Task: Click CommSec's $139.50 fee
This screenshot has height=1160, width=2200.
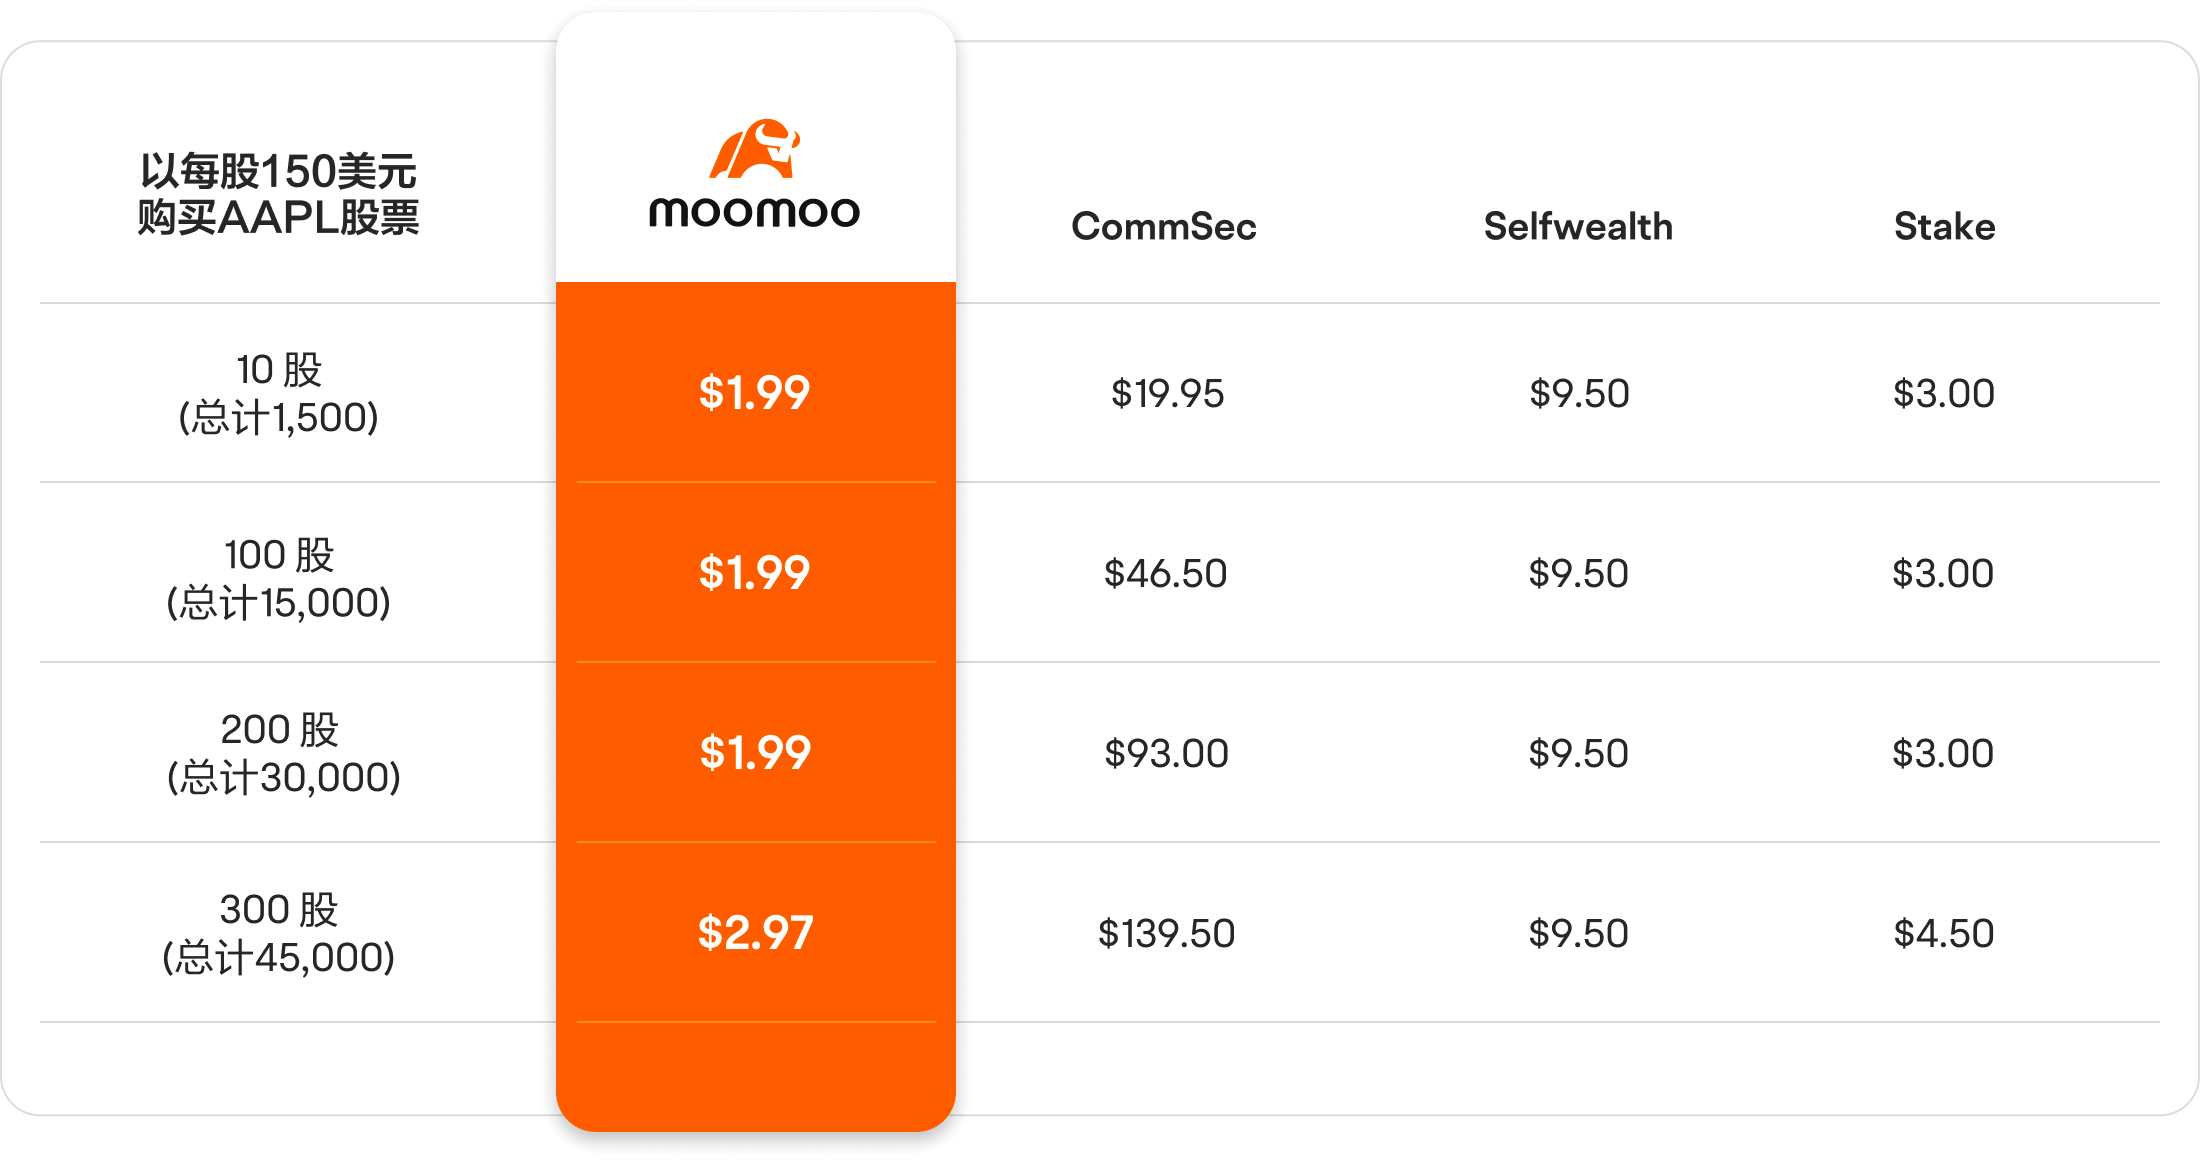Action: (x=1166, y=934)
